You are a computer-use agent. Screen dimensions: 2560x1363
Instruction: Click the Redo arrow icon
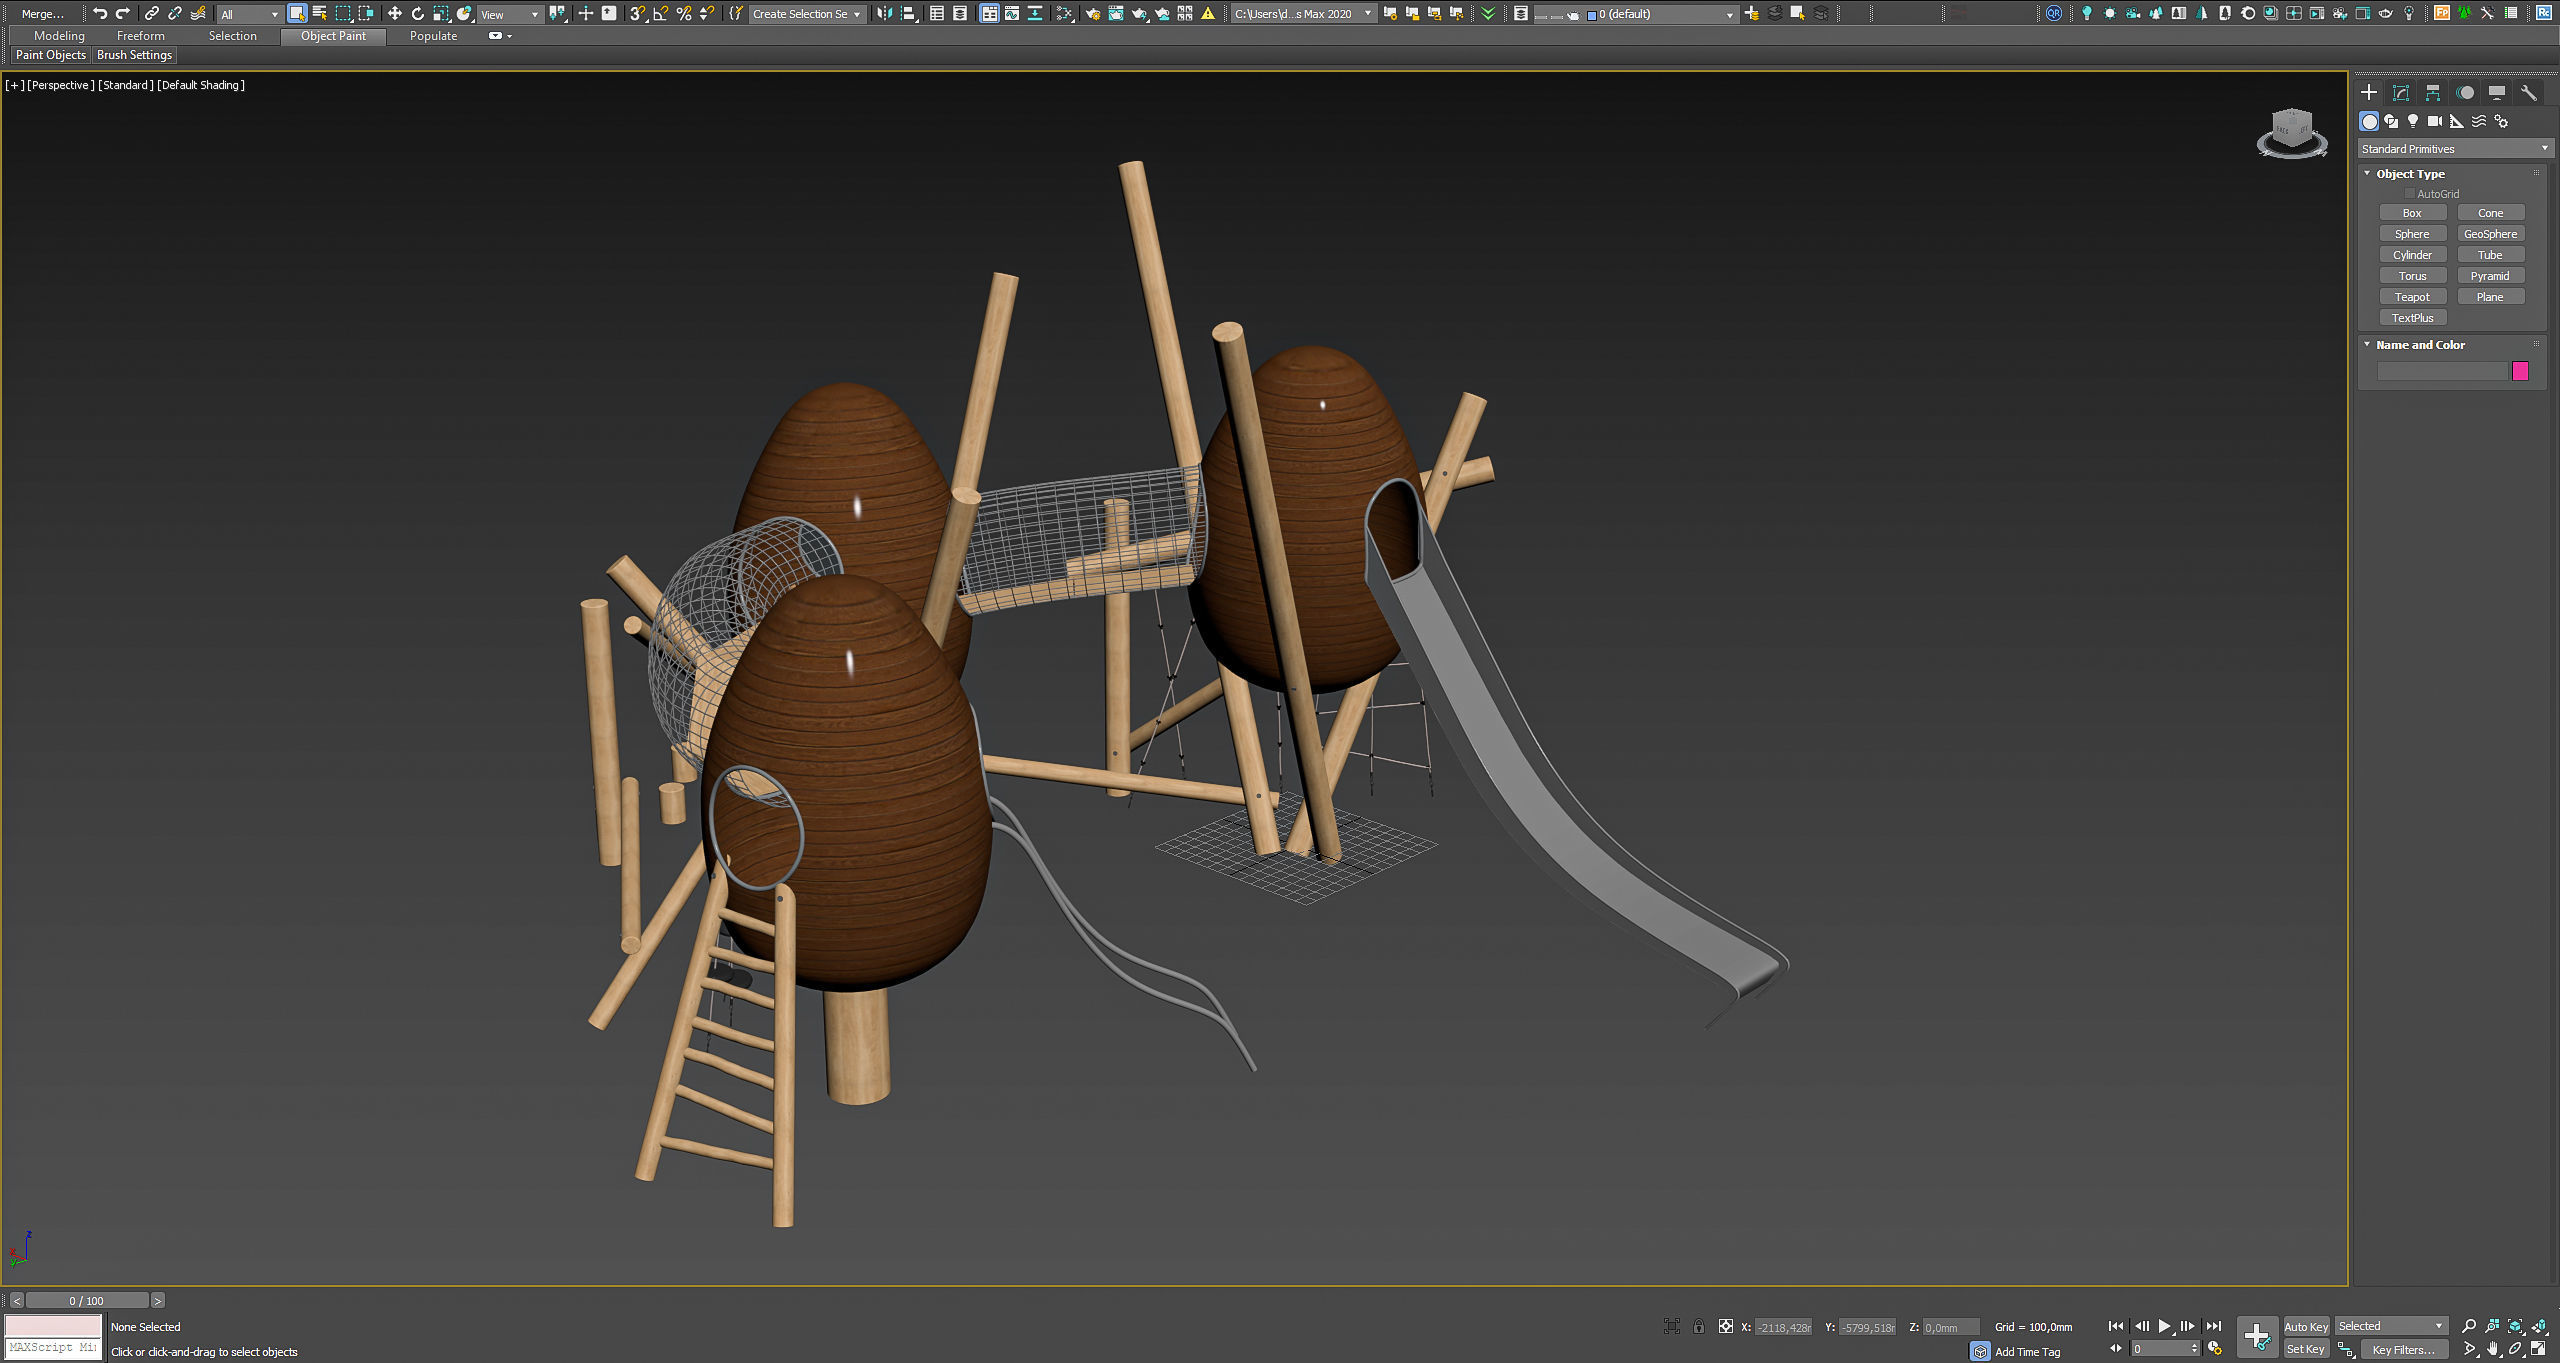123,13
